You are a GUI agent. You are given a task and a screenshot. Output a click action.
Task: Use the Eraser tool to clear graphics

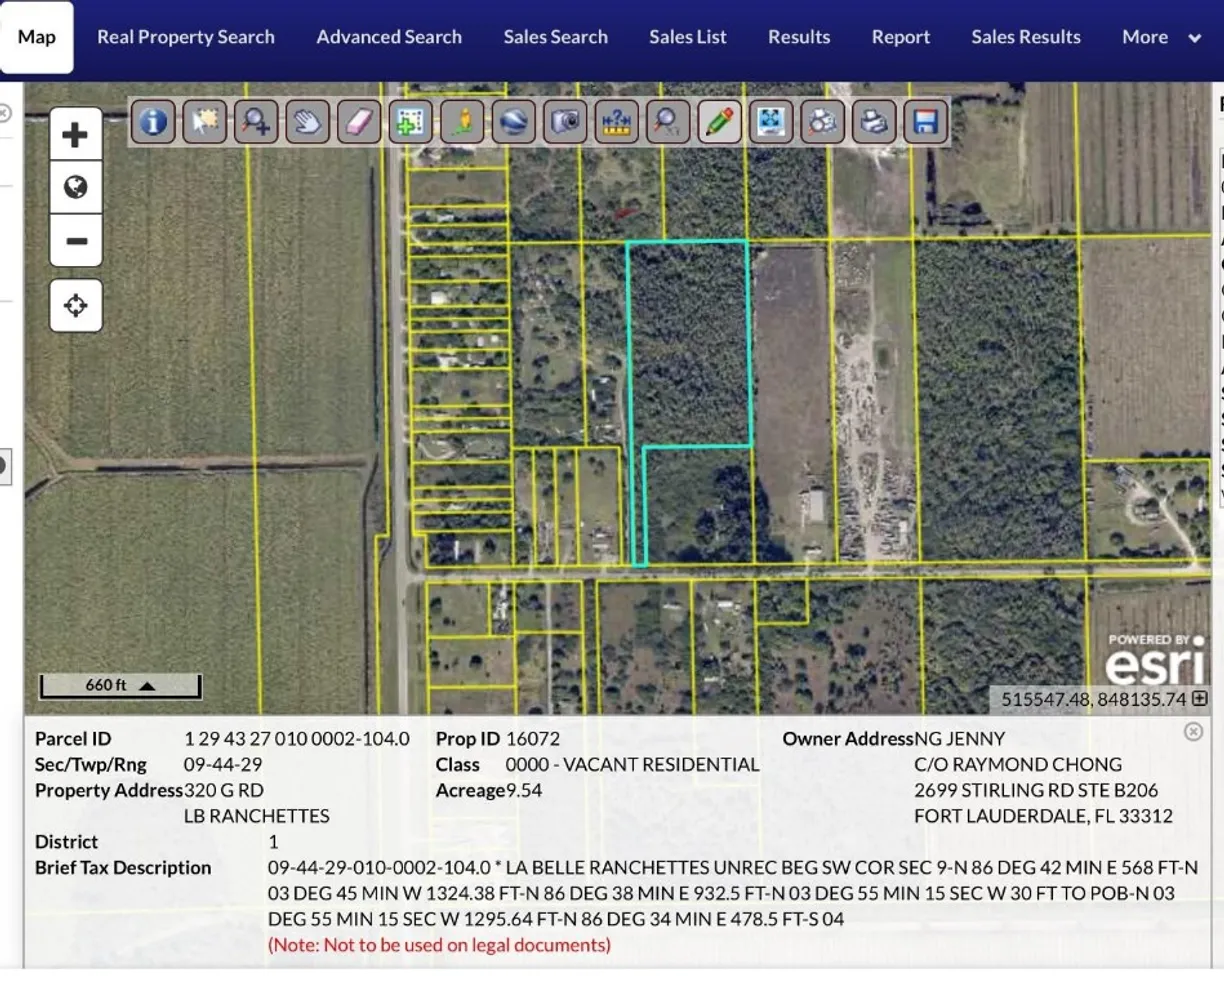(x=359, y=122)
